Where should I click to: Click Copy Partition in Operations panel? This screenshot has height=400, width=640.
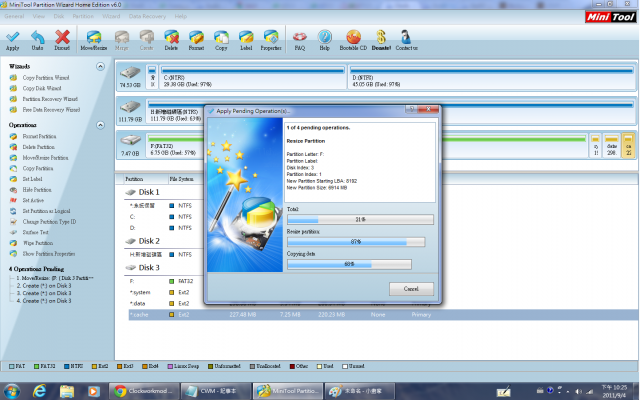[x=38, y=168]
